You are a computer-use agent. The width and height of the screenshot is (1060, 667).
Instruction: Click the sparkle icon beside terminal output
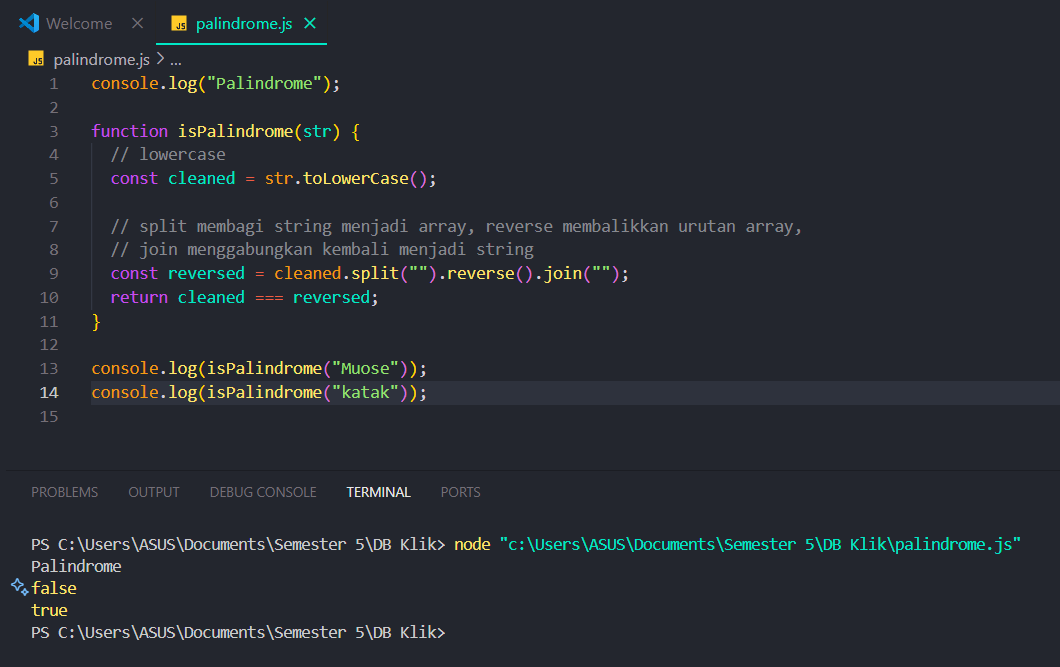coord(19,587)
